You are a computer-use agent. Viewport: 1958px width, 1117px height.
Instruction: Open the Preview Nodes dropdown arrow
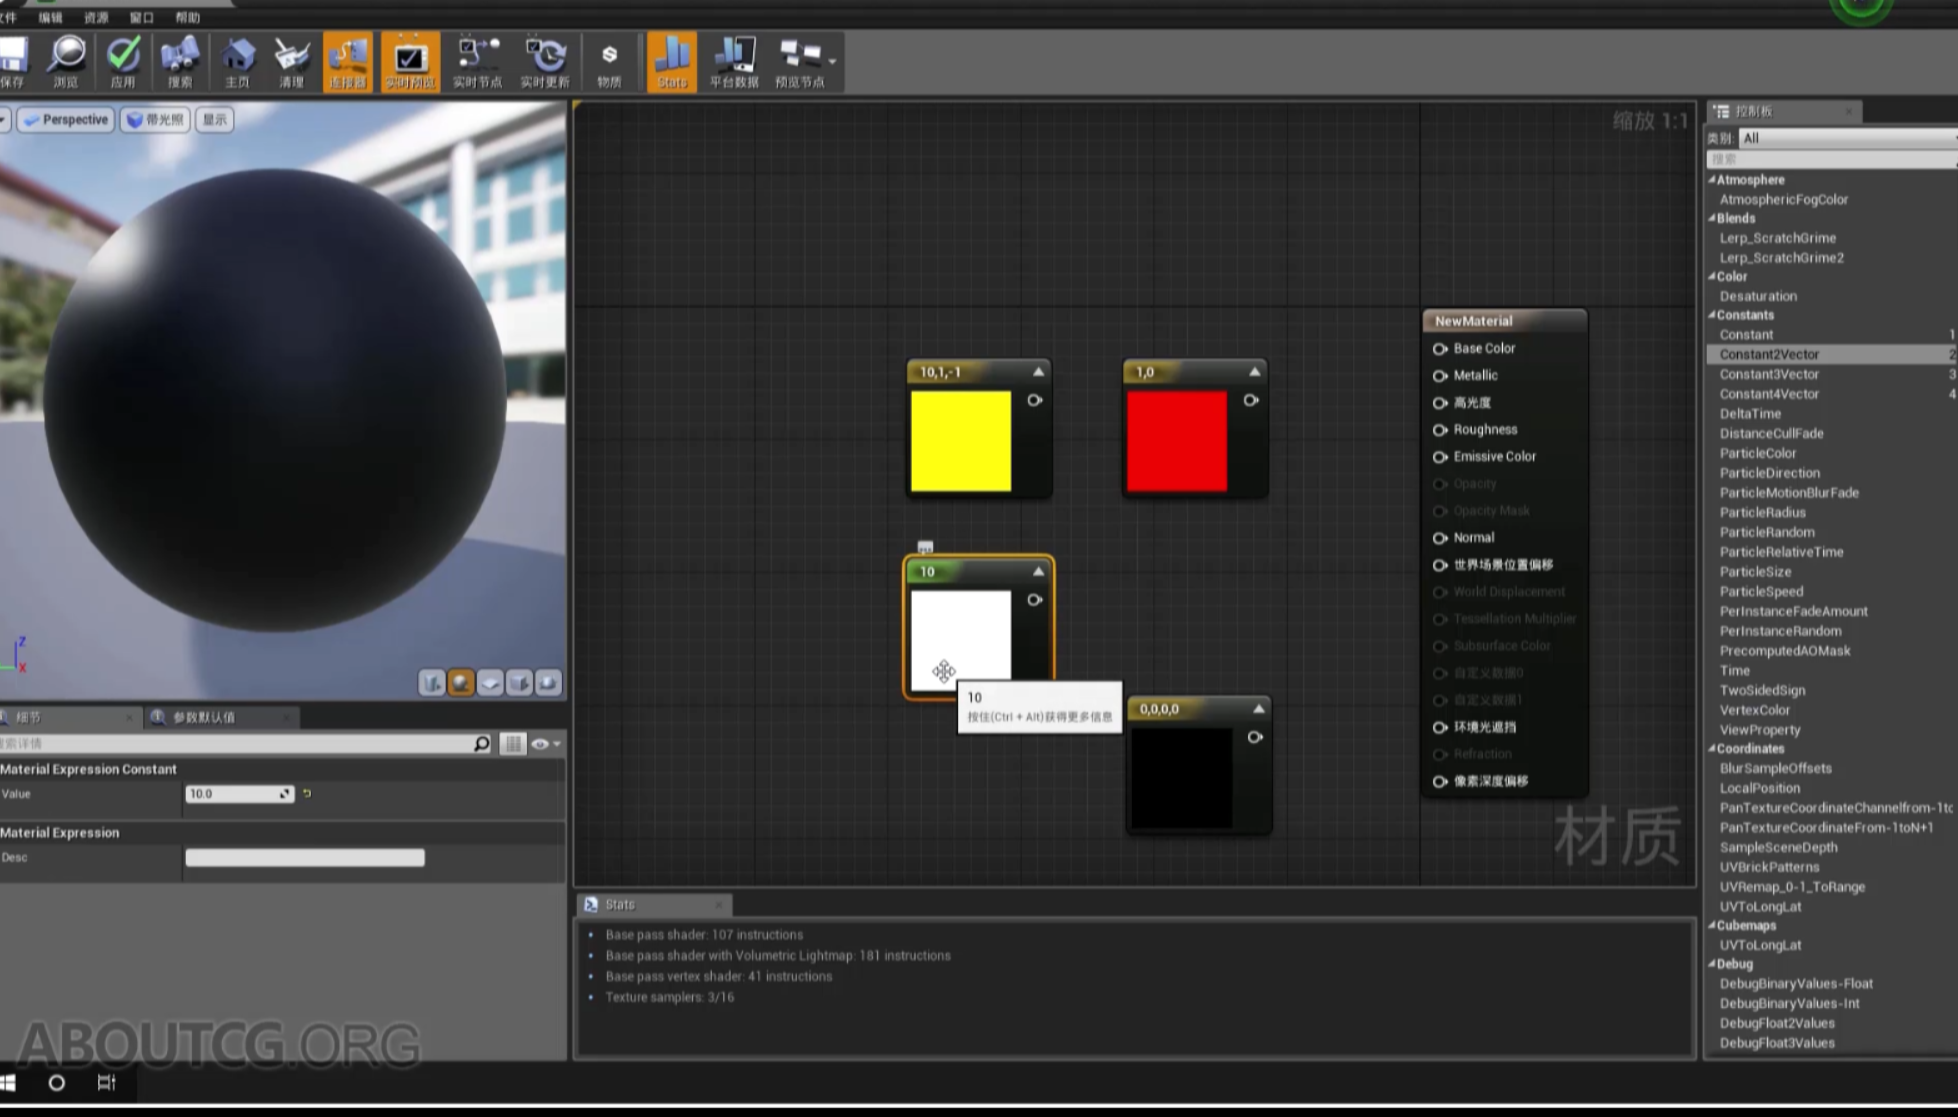point(832,62)
